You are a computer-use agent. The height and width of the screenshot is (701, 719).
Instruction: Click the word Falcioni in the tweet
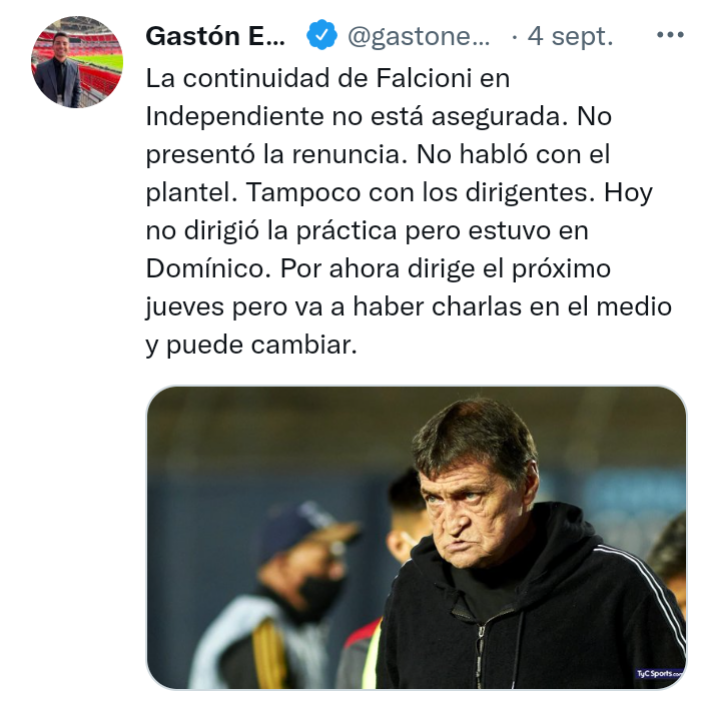(424, 78)
